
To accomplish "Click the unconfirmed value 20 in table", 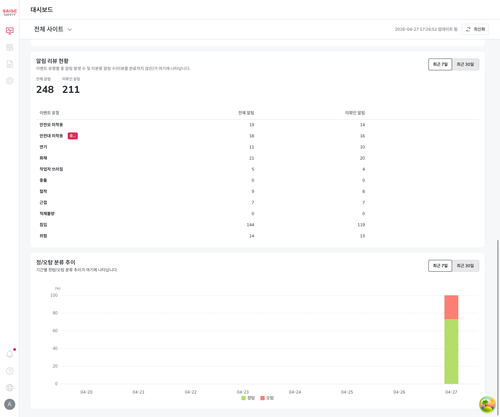I will pyautogui.click(x=362, y=158).
